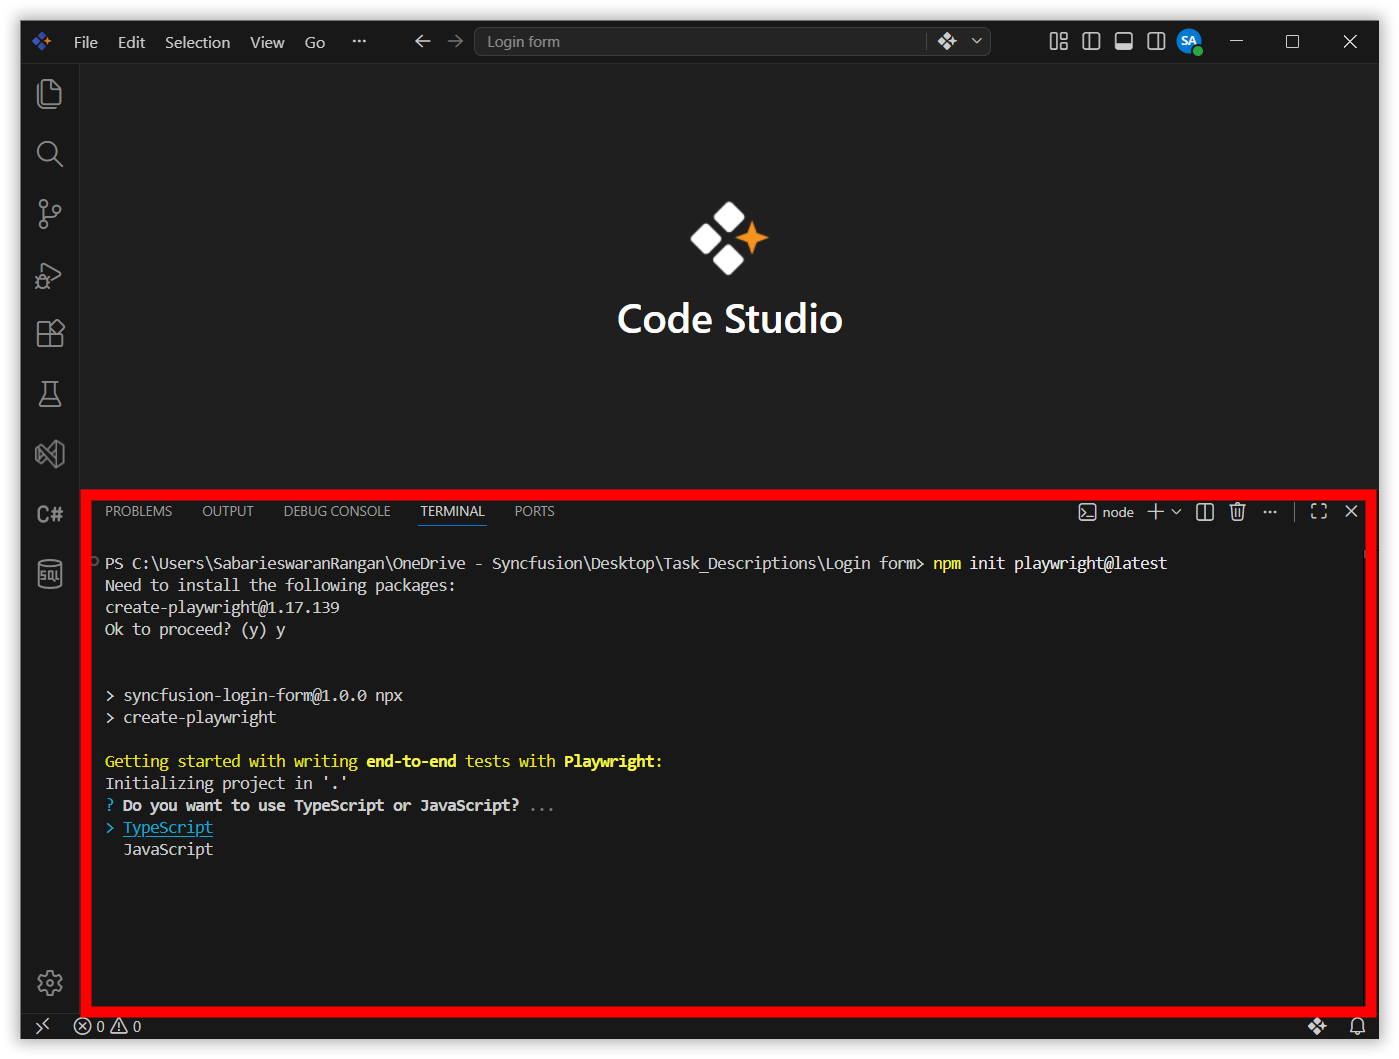The height and width of the screenshot is (1059, 1399).
Task: Expand the new terminal launch profile dropdown
Action: click(1177, 511)
